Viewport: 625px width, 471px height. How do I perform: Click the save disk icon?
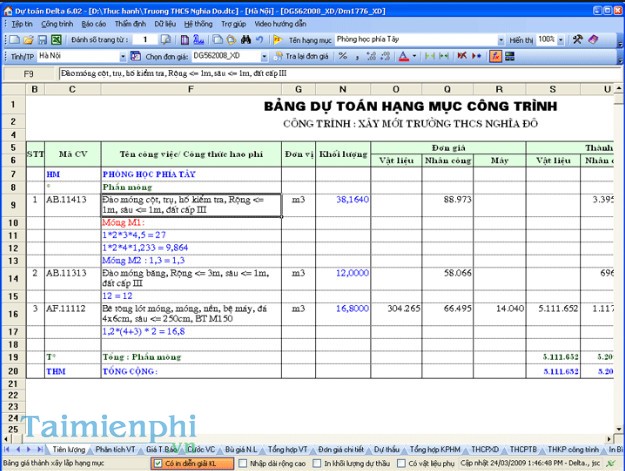(42, 39)
